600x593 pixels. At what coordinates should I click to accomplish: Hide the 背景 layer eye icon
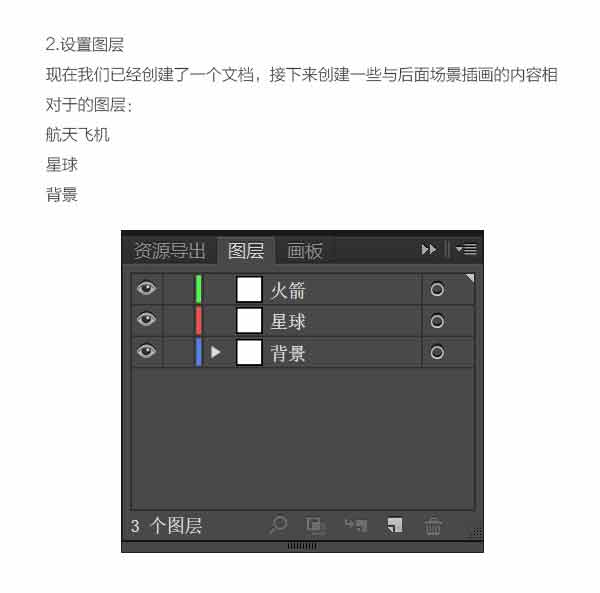coord(146,351)
